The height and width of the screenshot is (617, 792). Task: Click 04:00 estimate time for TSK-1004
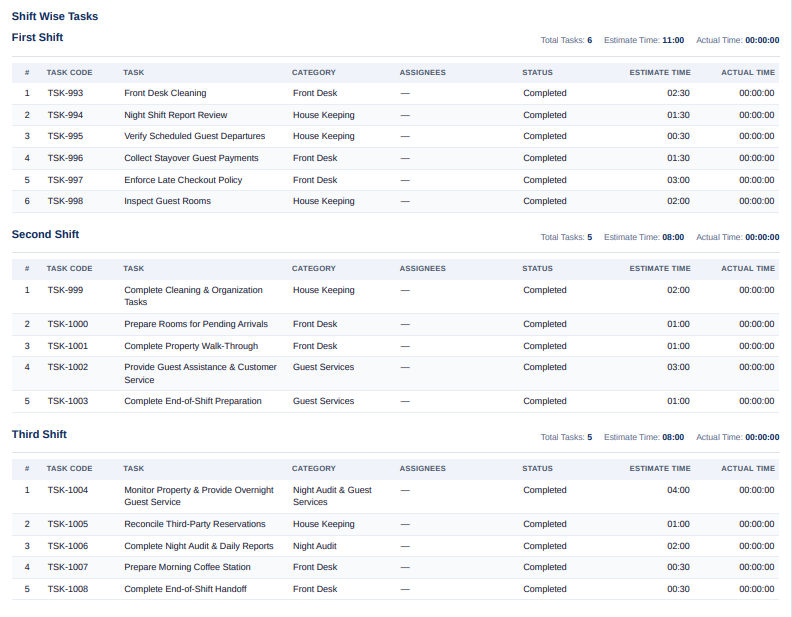coord(678,490)
